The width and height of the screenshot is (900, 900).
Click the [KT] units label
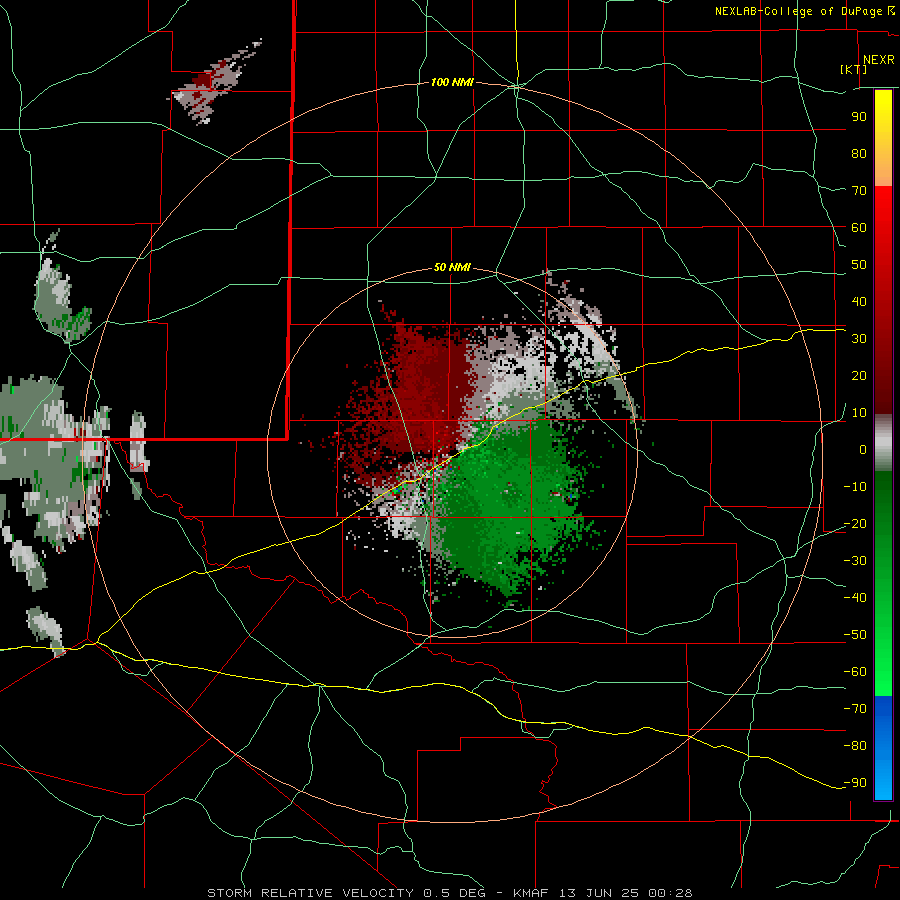click(x=854, y=69)
